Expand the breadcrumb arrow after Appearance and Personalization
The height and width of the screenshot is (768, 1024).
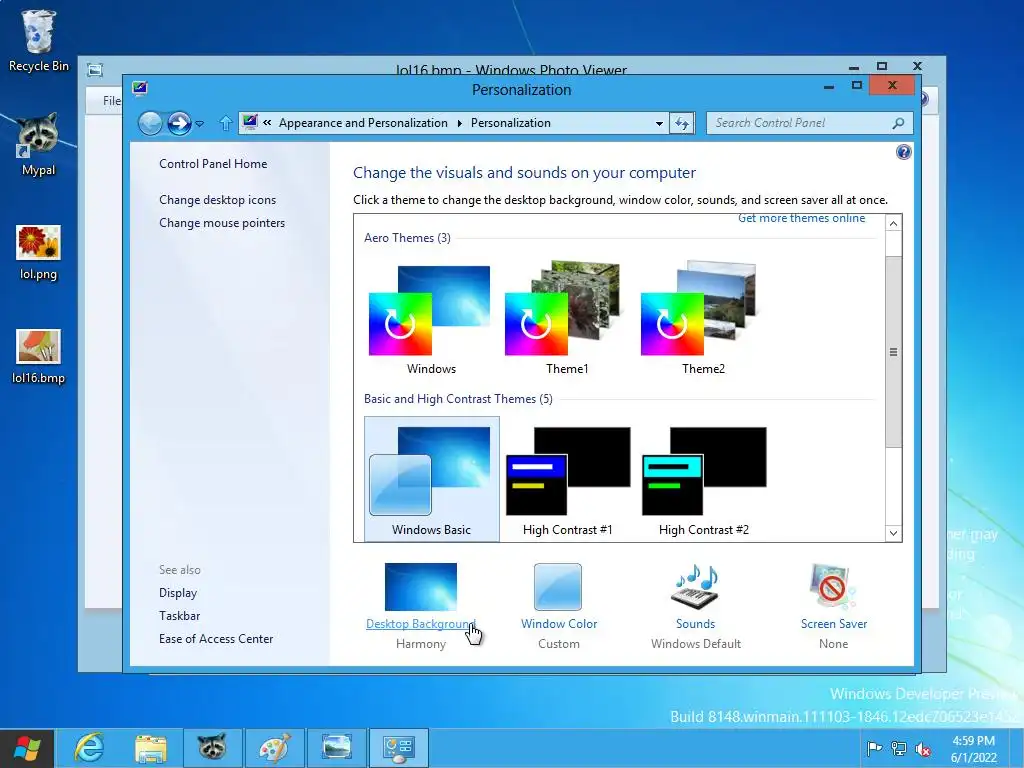click(459, 123)
